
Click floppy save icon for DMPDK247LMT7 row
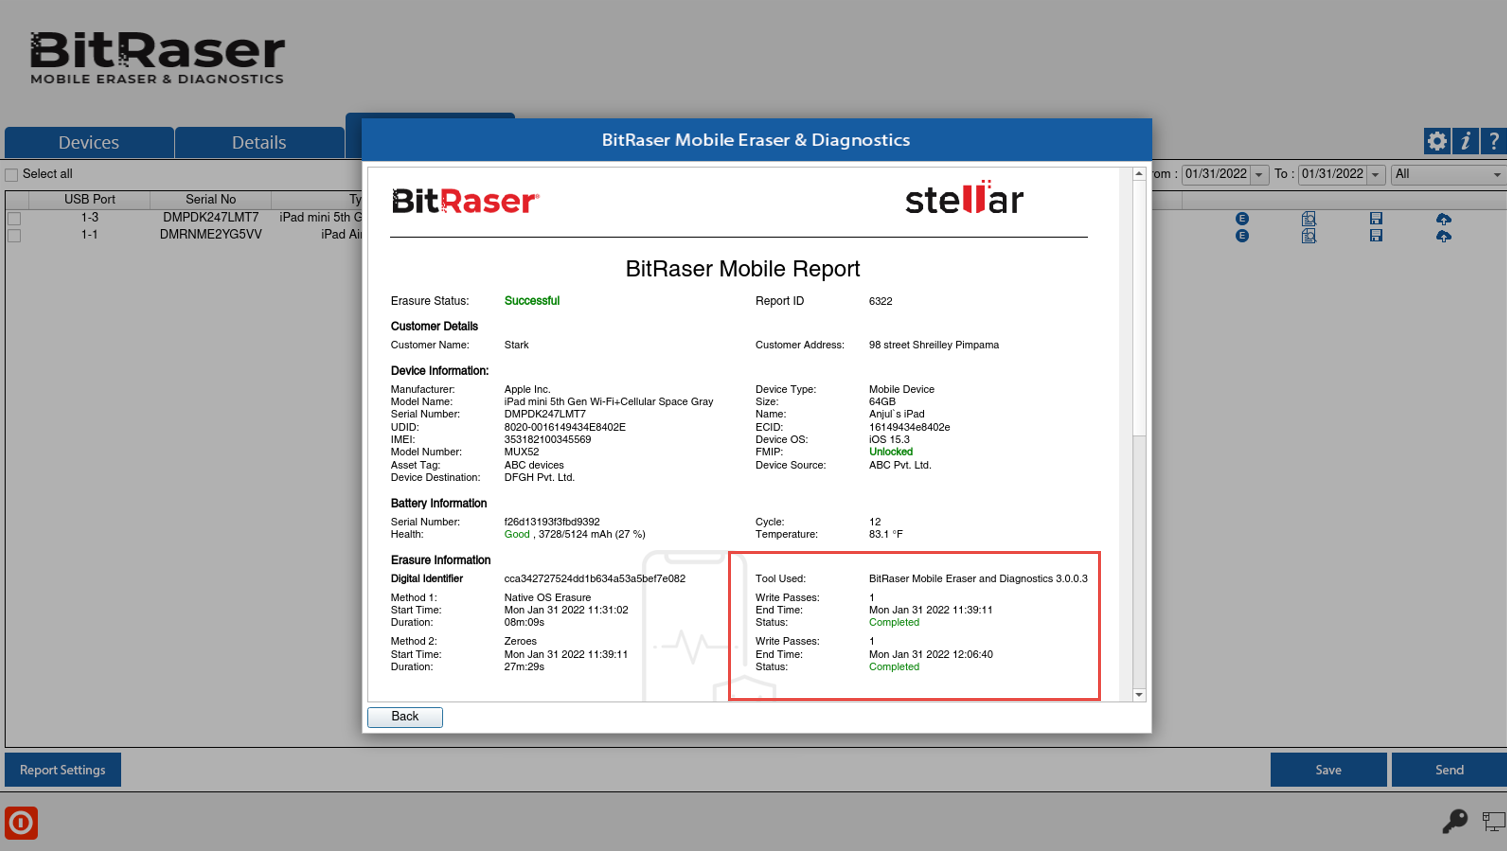point(1376,218)
